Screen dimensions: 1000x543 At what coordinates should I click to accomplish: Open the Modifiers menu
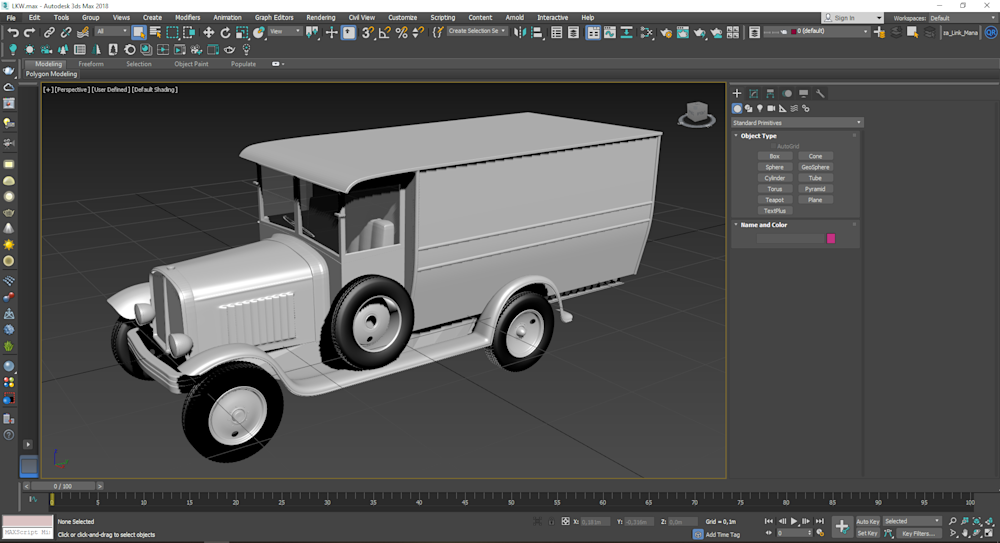[187, 17]
